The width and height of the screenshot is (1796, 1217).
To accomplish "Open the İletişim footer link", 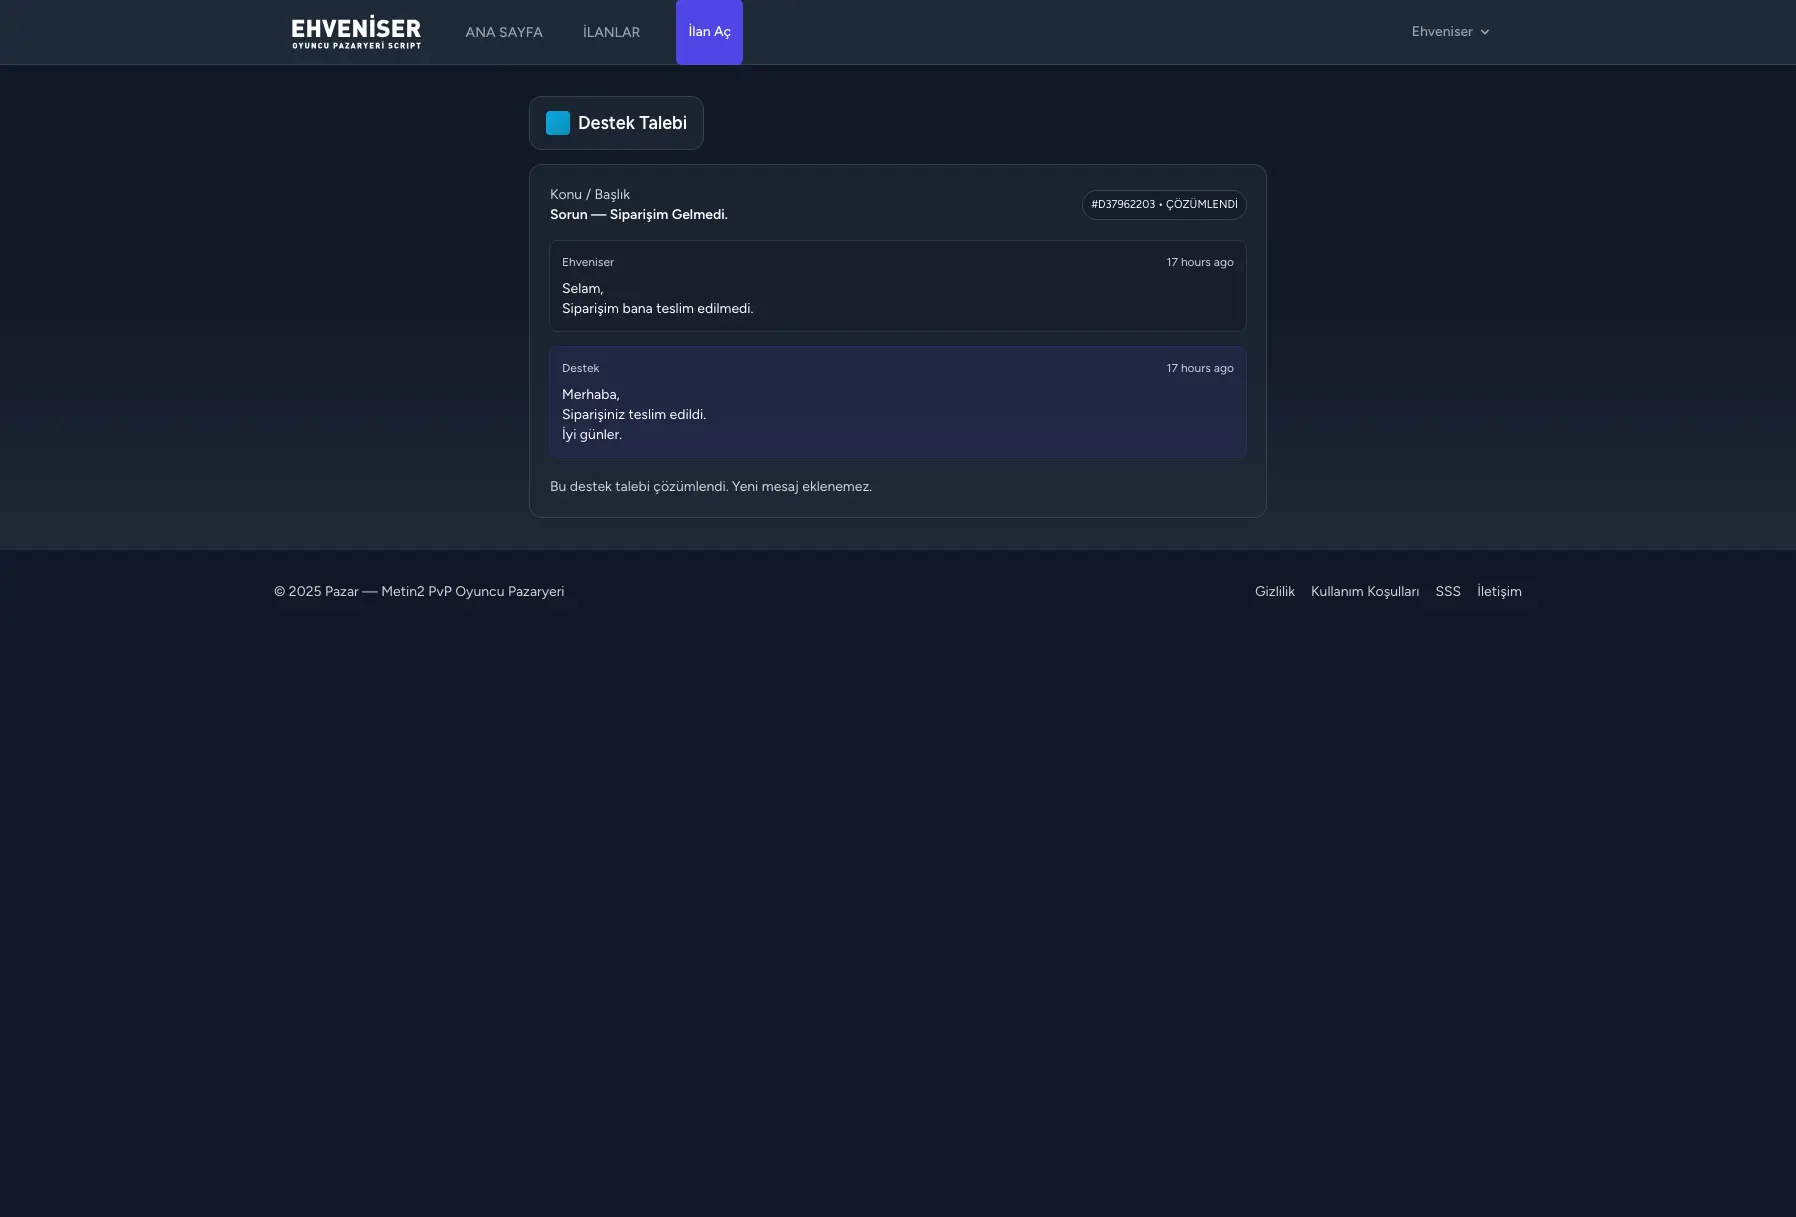I will pos(1498,591).
